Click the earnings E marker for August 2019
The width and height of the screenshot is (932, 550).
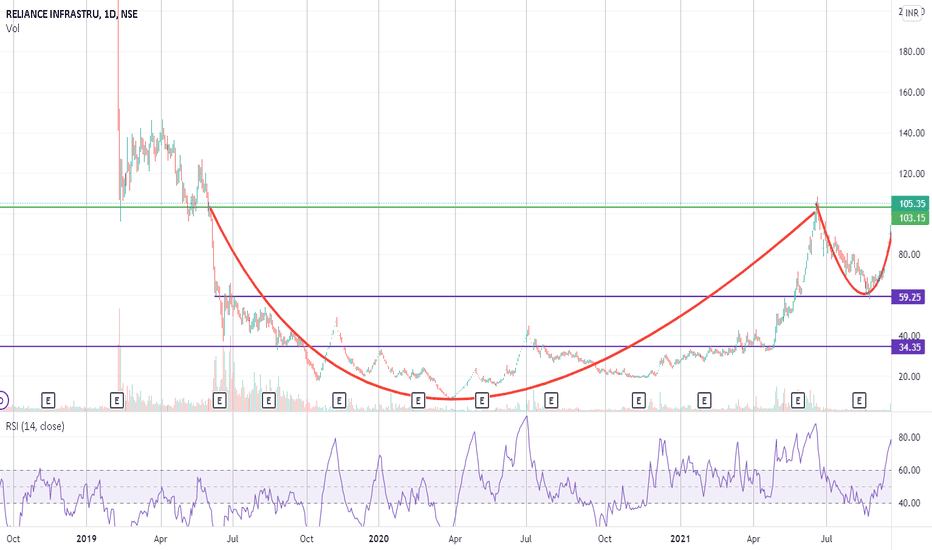[x=269, y=401]
